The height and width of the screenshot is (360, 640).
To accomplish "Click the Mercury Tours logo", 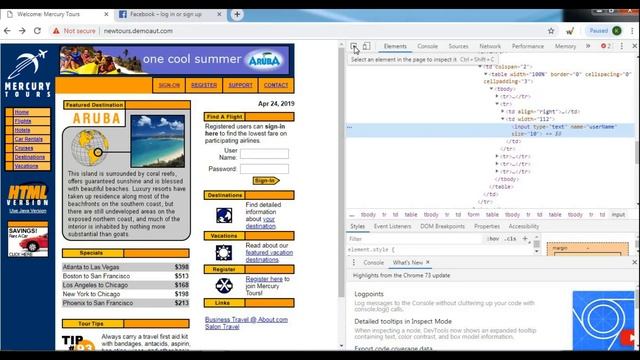I will 28,73.
